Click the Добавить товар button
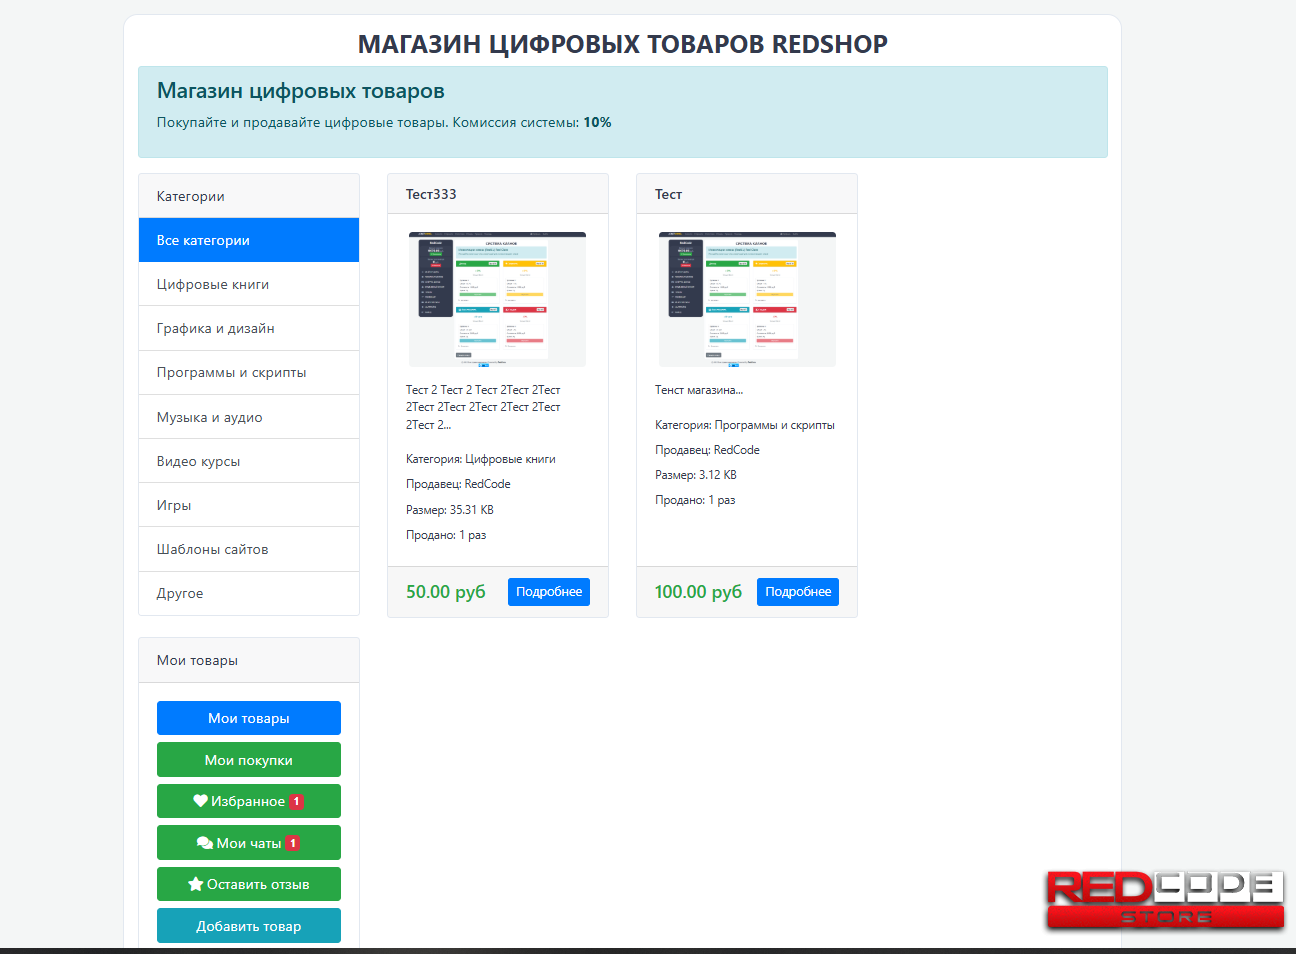Screen dimensions: 1296x954 click(248, 926)
